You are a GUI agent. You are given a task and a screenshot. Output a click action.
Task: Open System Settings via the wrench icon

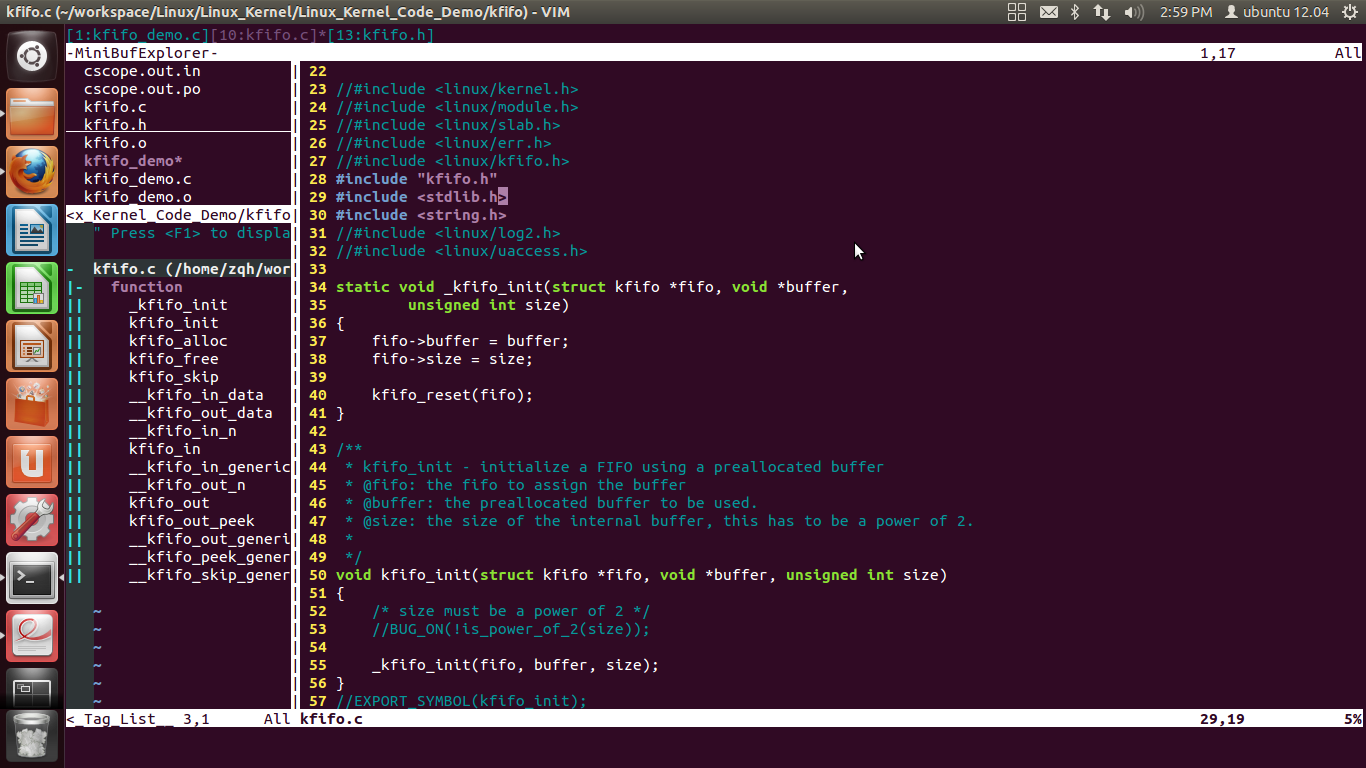pyautogui.click(x=32, y=518)
